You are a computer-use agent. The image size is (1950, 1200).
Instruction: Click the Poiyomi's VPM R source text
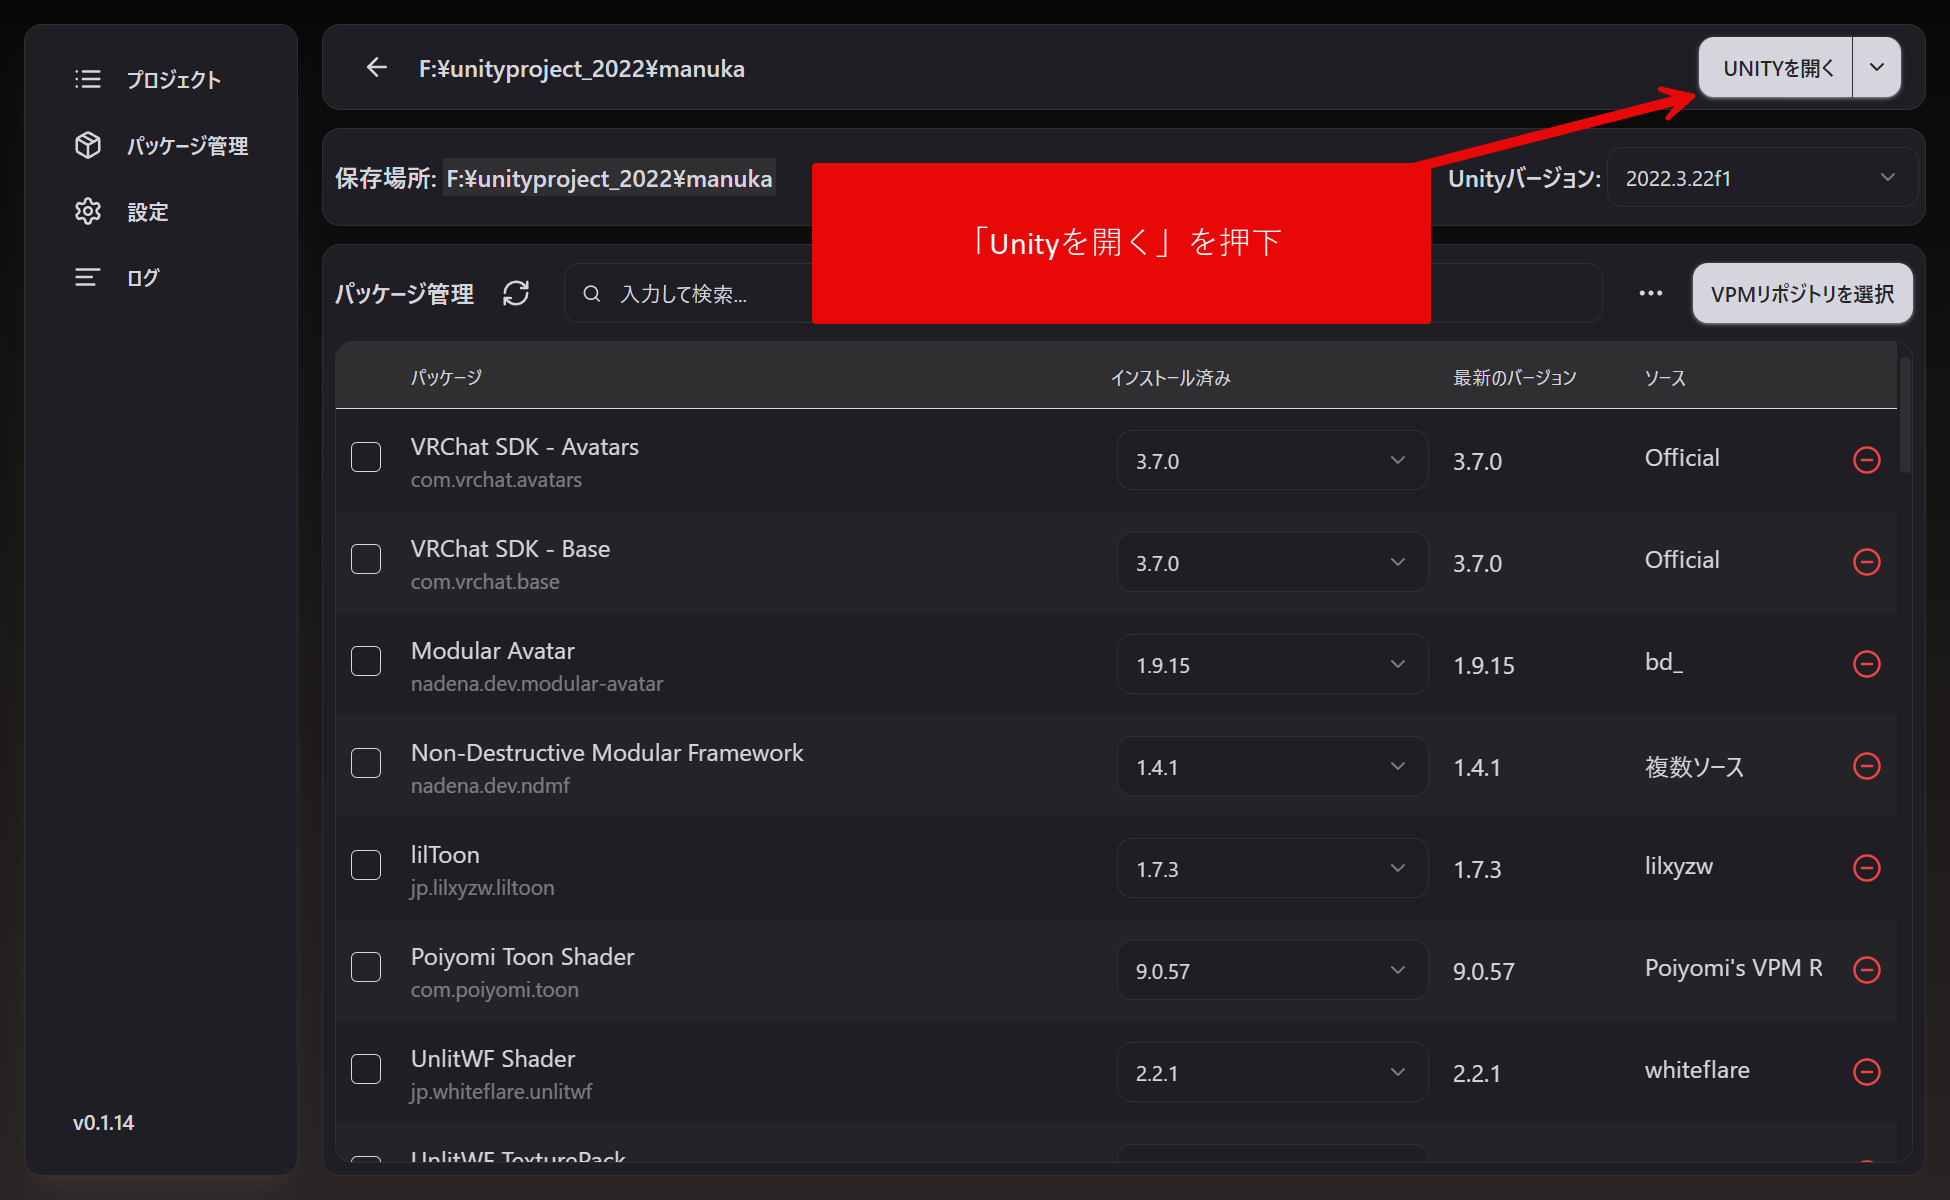[x=1734, y=968]
